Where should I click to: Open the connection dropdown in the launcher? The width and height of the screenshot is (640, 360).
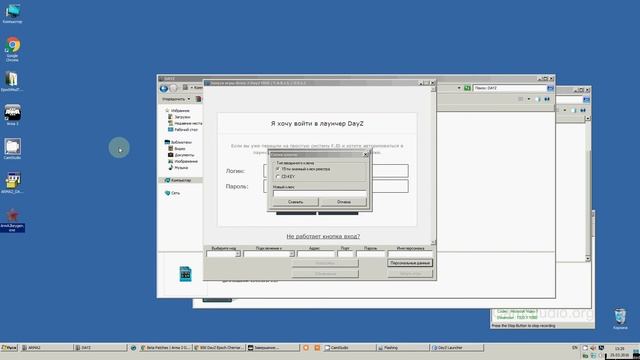[x=291, y=254]
